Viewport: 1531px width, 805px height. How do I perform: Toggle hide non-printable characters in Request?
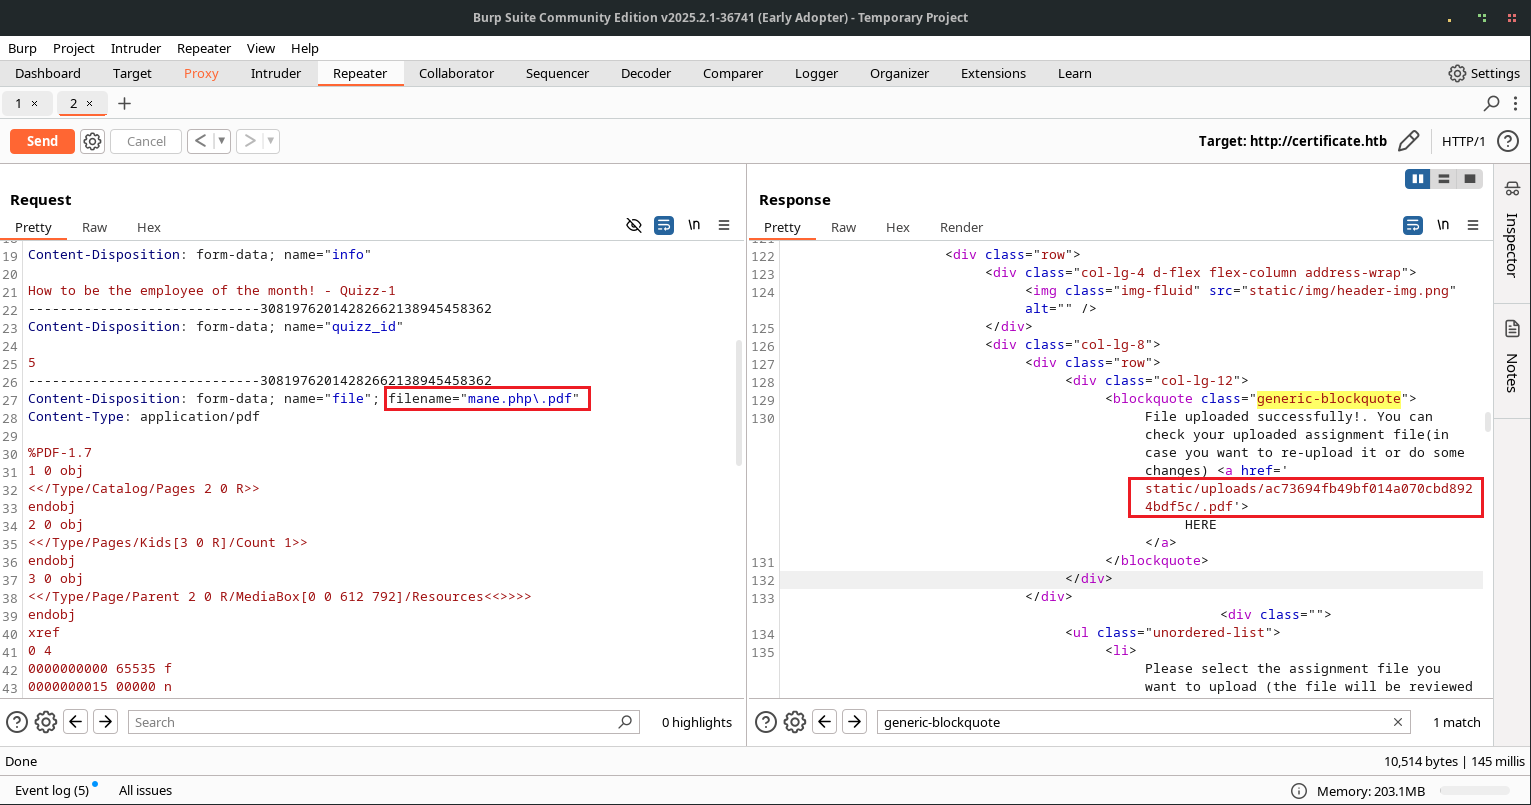pyautogui.click(x=634, y=226)
